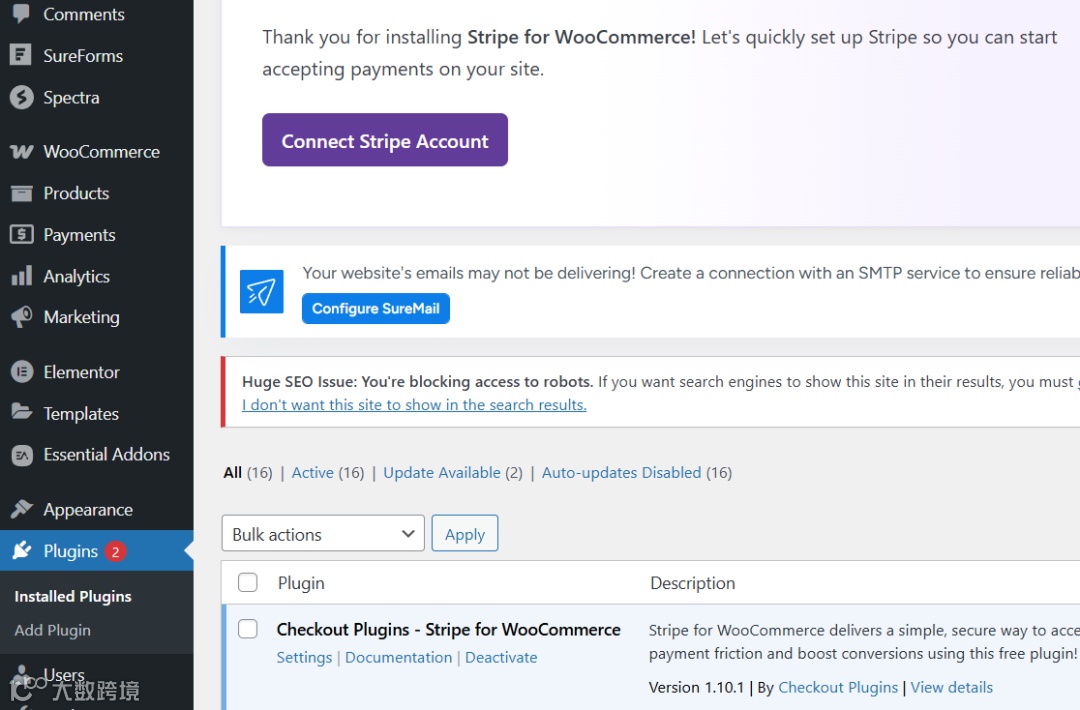Click the Appearance paintbrush icon

(x=21, y=509)
